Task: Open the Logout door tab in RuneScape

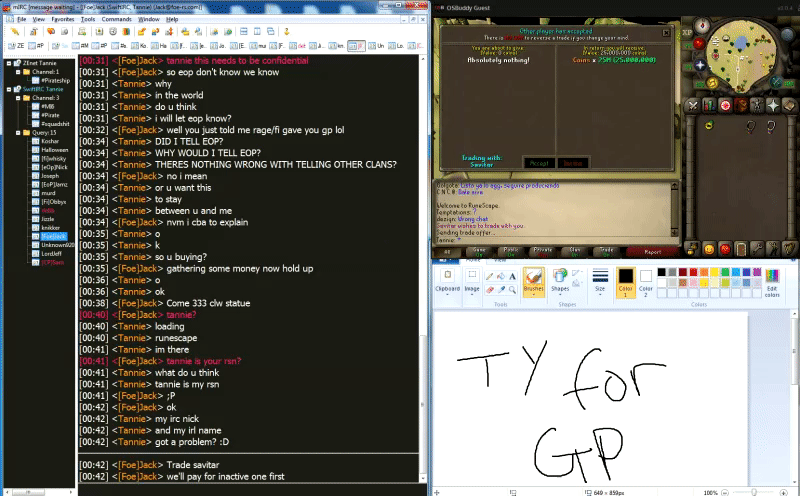Action: (x=741, y=249)
